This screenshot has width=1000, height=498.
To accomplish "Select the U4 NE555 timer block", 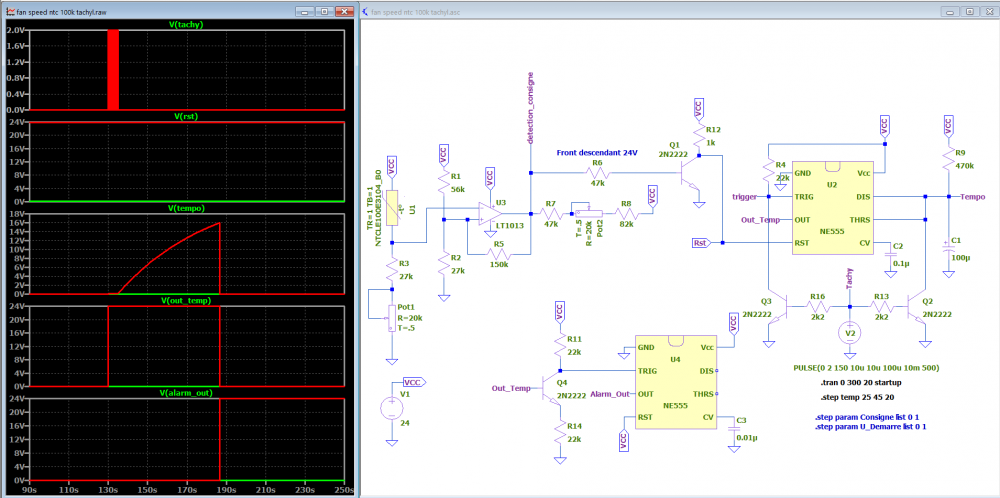I will coord(676,382).
